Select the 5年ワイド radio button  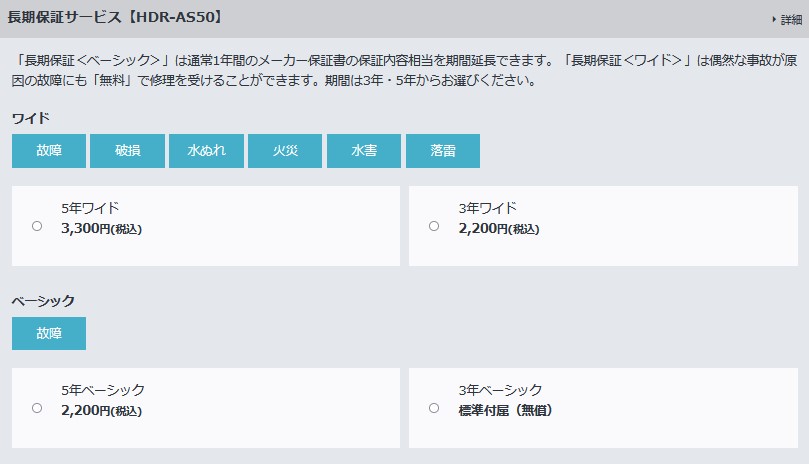click(37, 226)
